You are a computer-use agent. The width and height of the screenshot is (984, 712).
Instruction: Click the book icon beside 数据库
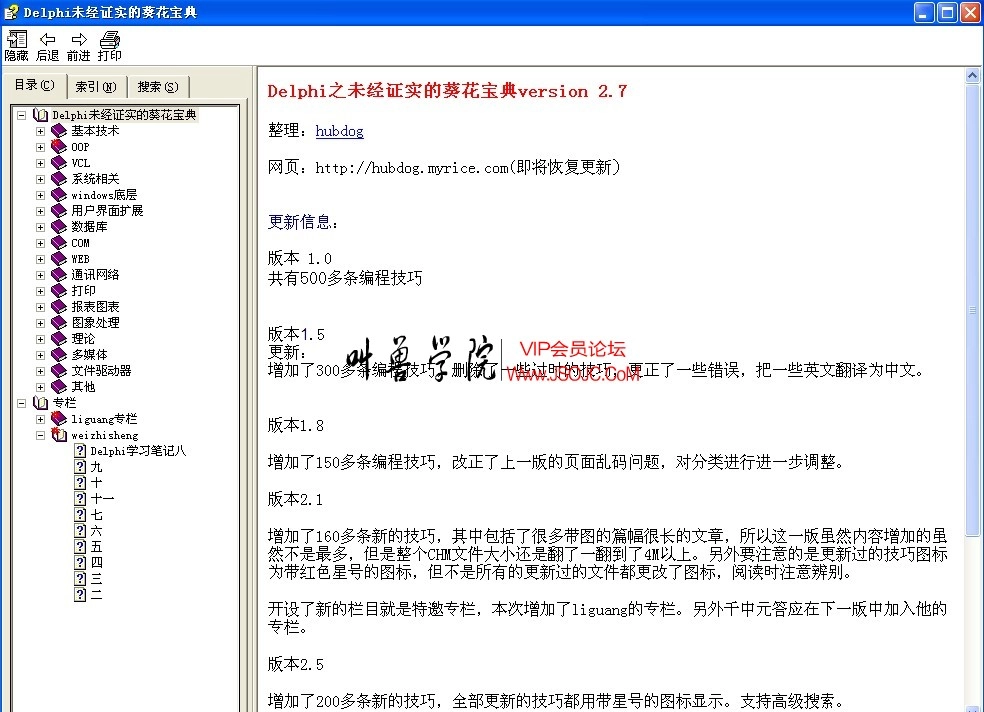pyautogui.click(x=57, y=226)
